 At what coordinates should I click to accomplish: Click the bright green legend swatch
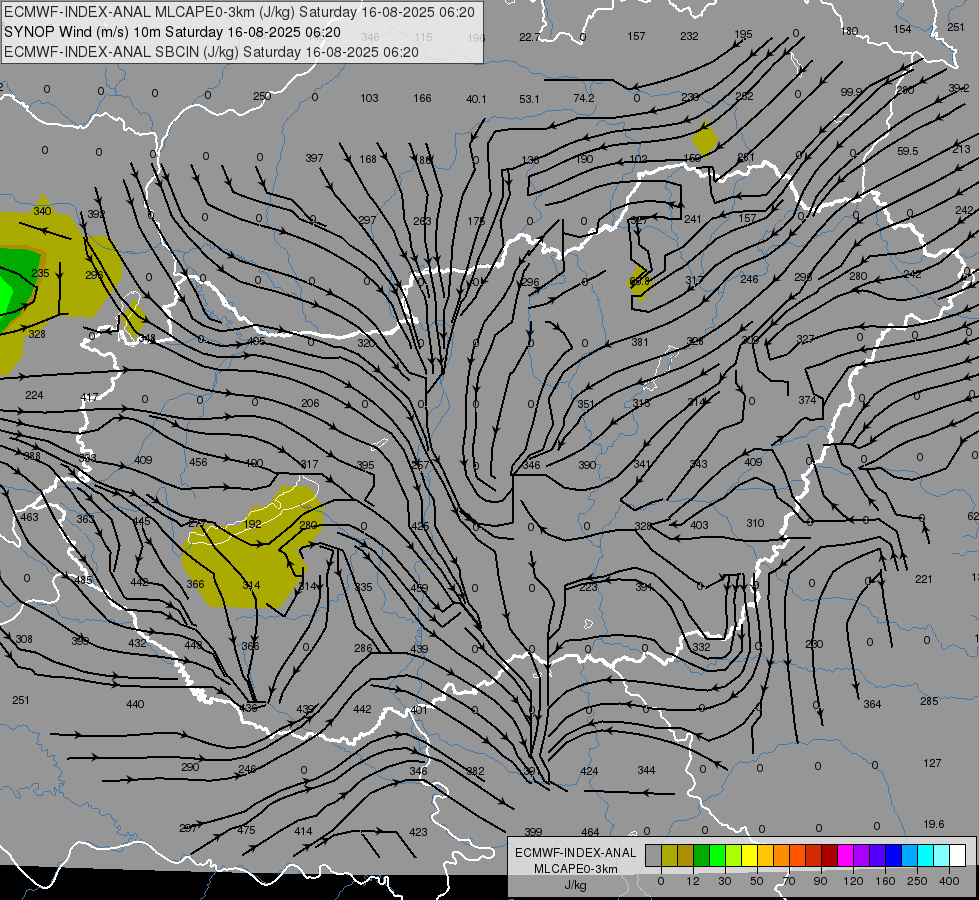pyautogui.click(x=717, y=856)
